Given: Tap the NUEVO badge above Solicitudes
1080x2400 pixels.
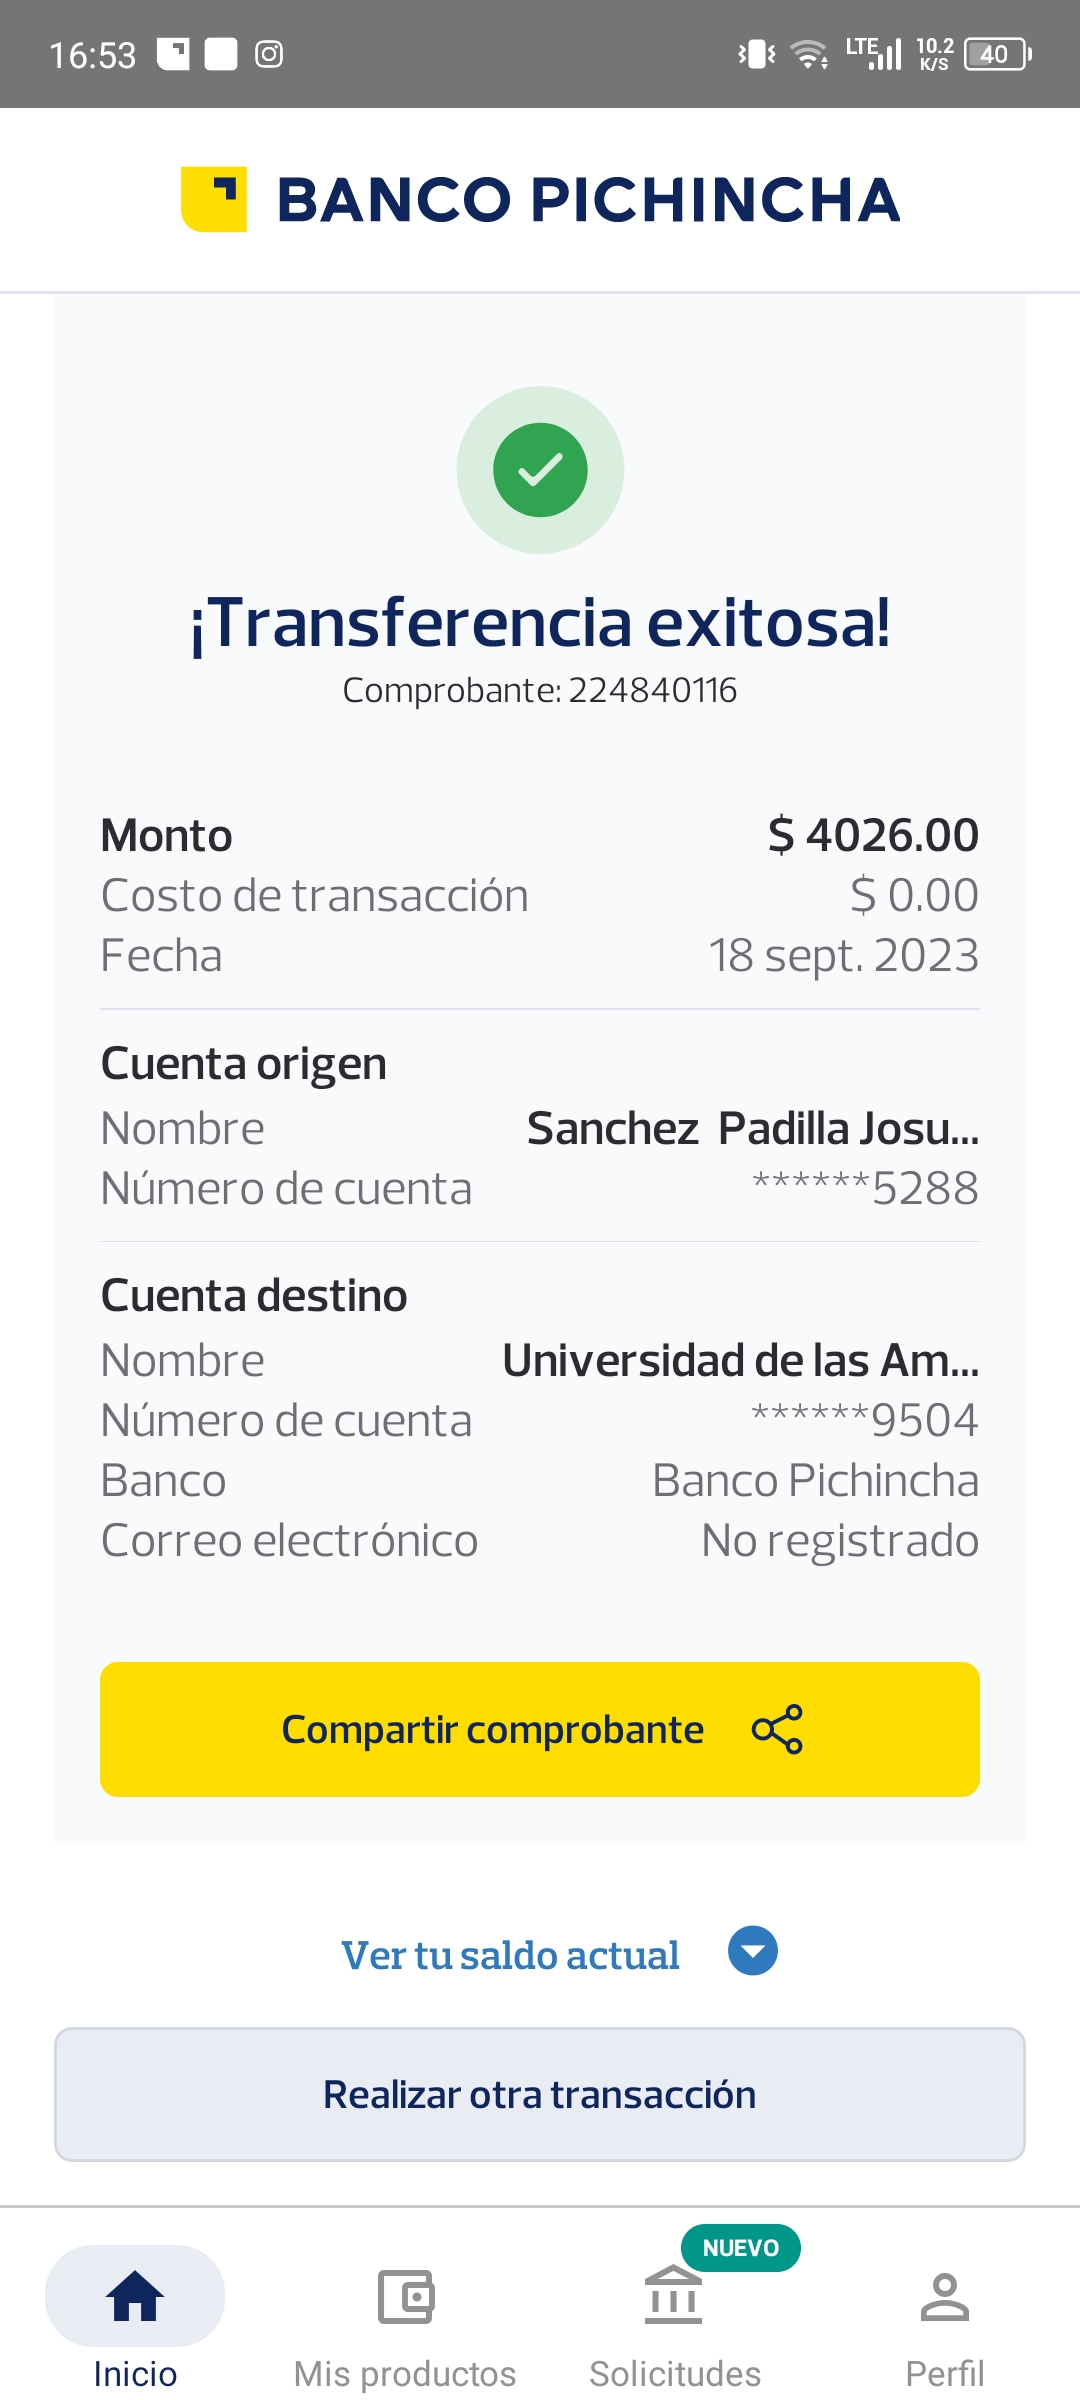Looking at the screenshot, I should click(x=740, y=2248).
